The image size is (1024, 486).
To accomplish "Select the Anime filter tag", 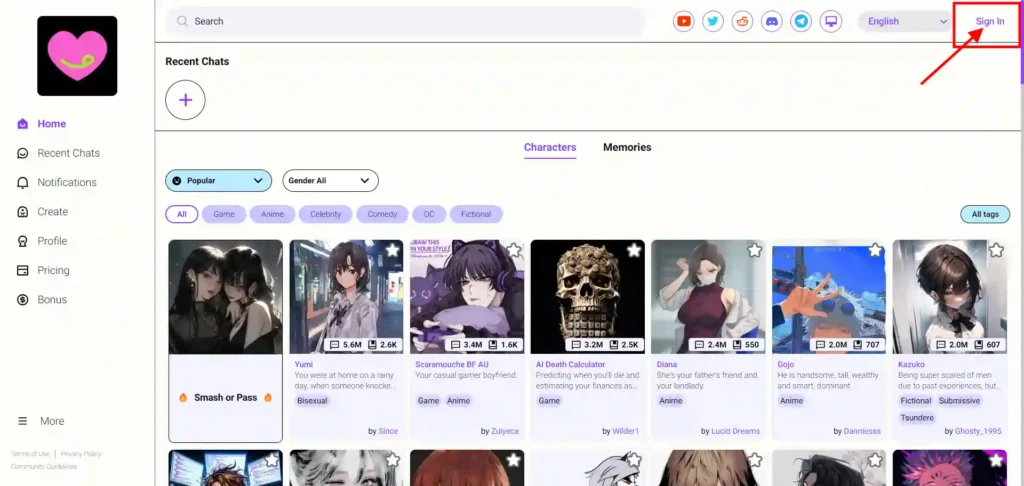I will [272, 214].
